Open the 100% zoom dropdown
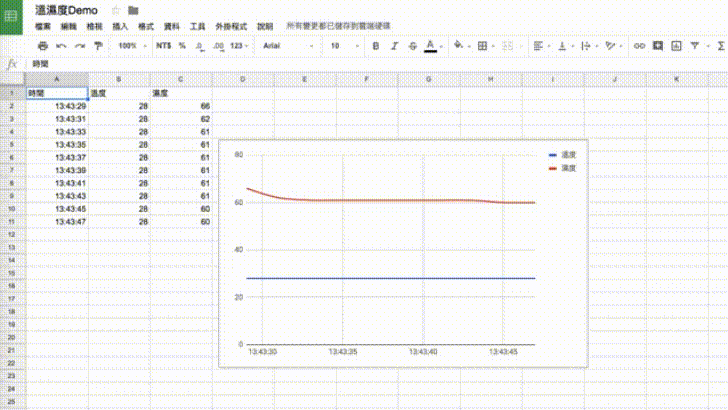728x410 pixels. point(130,46)
